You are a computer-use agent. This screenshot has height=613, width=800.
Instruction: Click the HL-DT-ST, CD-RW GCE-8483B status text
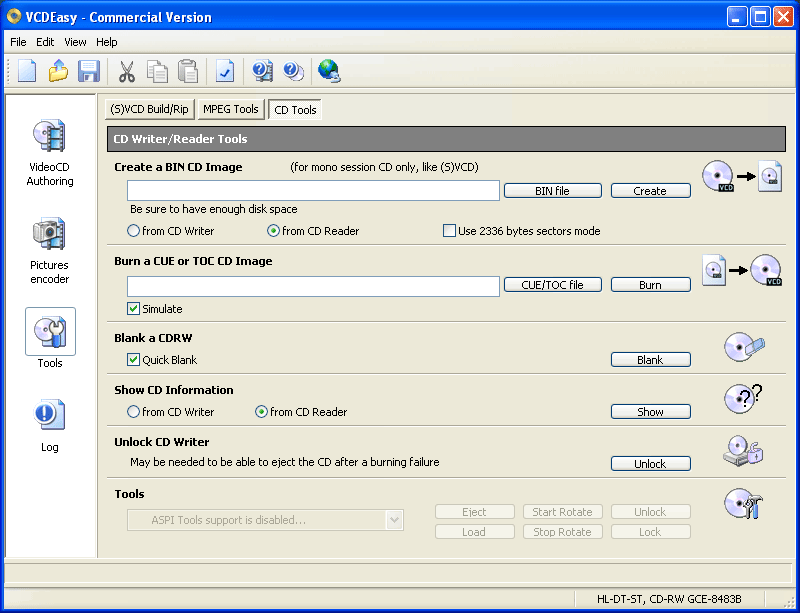coord(669,599)
